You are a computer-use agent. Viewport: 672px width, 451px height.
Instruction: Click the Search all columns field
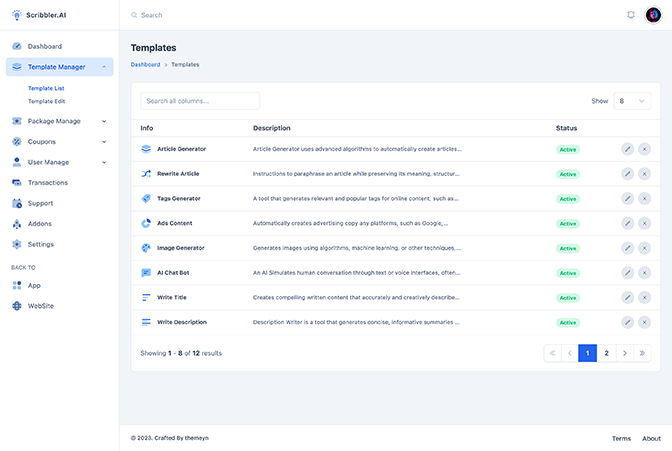(x=200, y=101)
